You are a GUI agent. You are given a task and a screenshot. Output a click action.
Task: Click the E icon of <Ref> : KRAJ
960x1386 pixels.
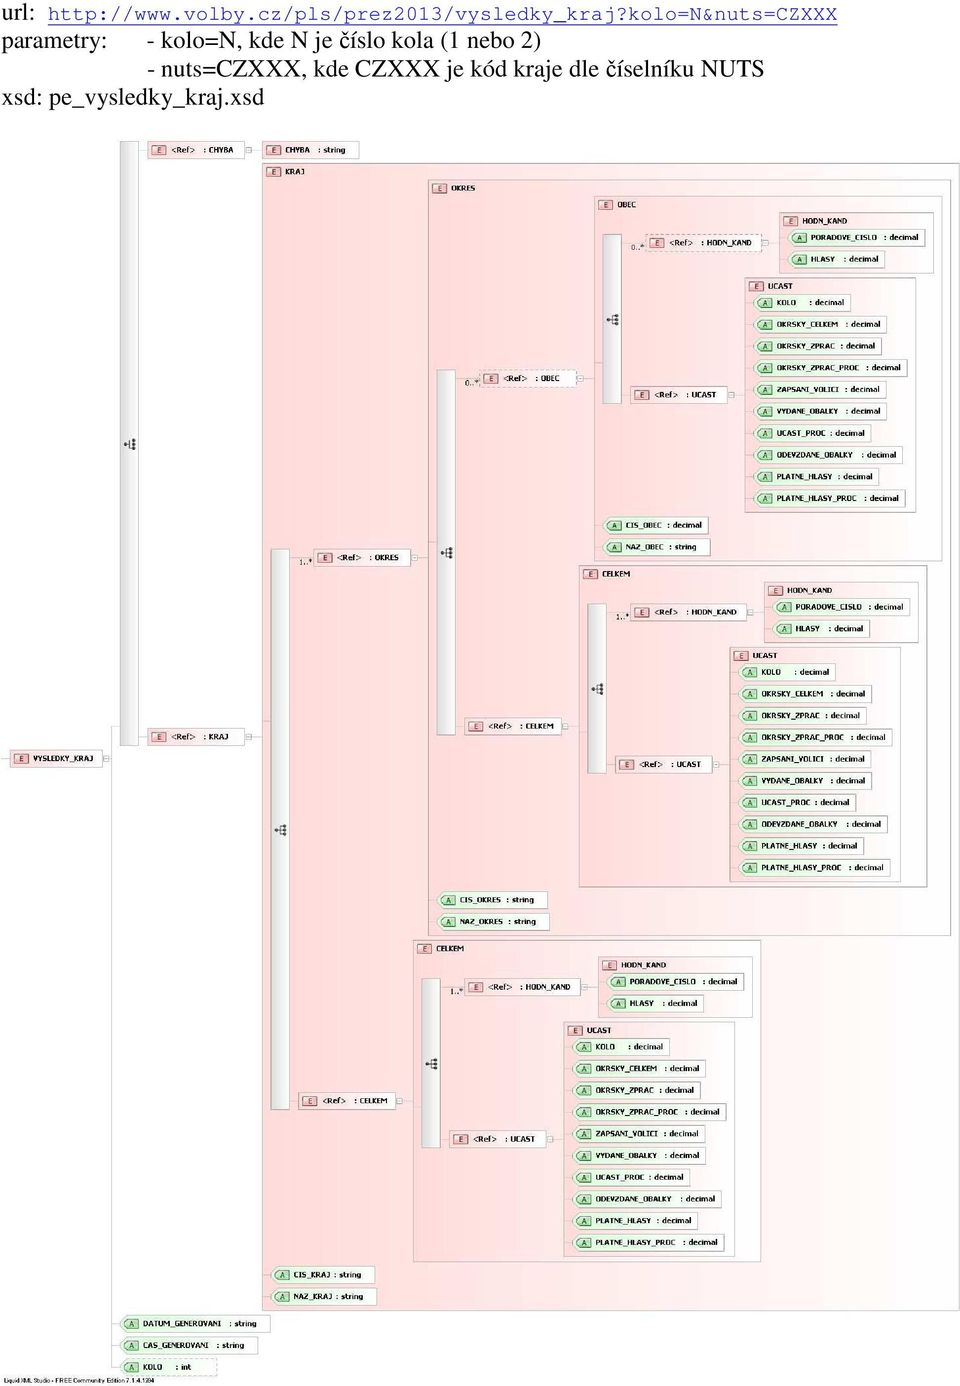click(x=159, y=737)
